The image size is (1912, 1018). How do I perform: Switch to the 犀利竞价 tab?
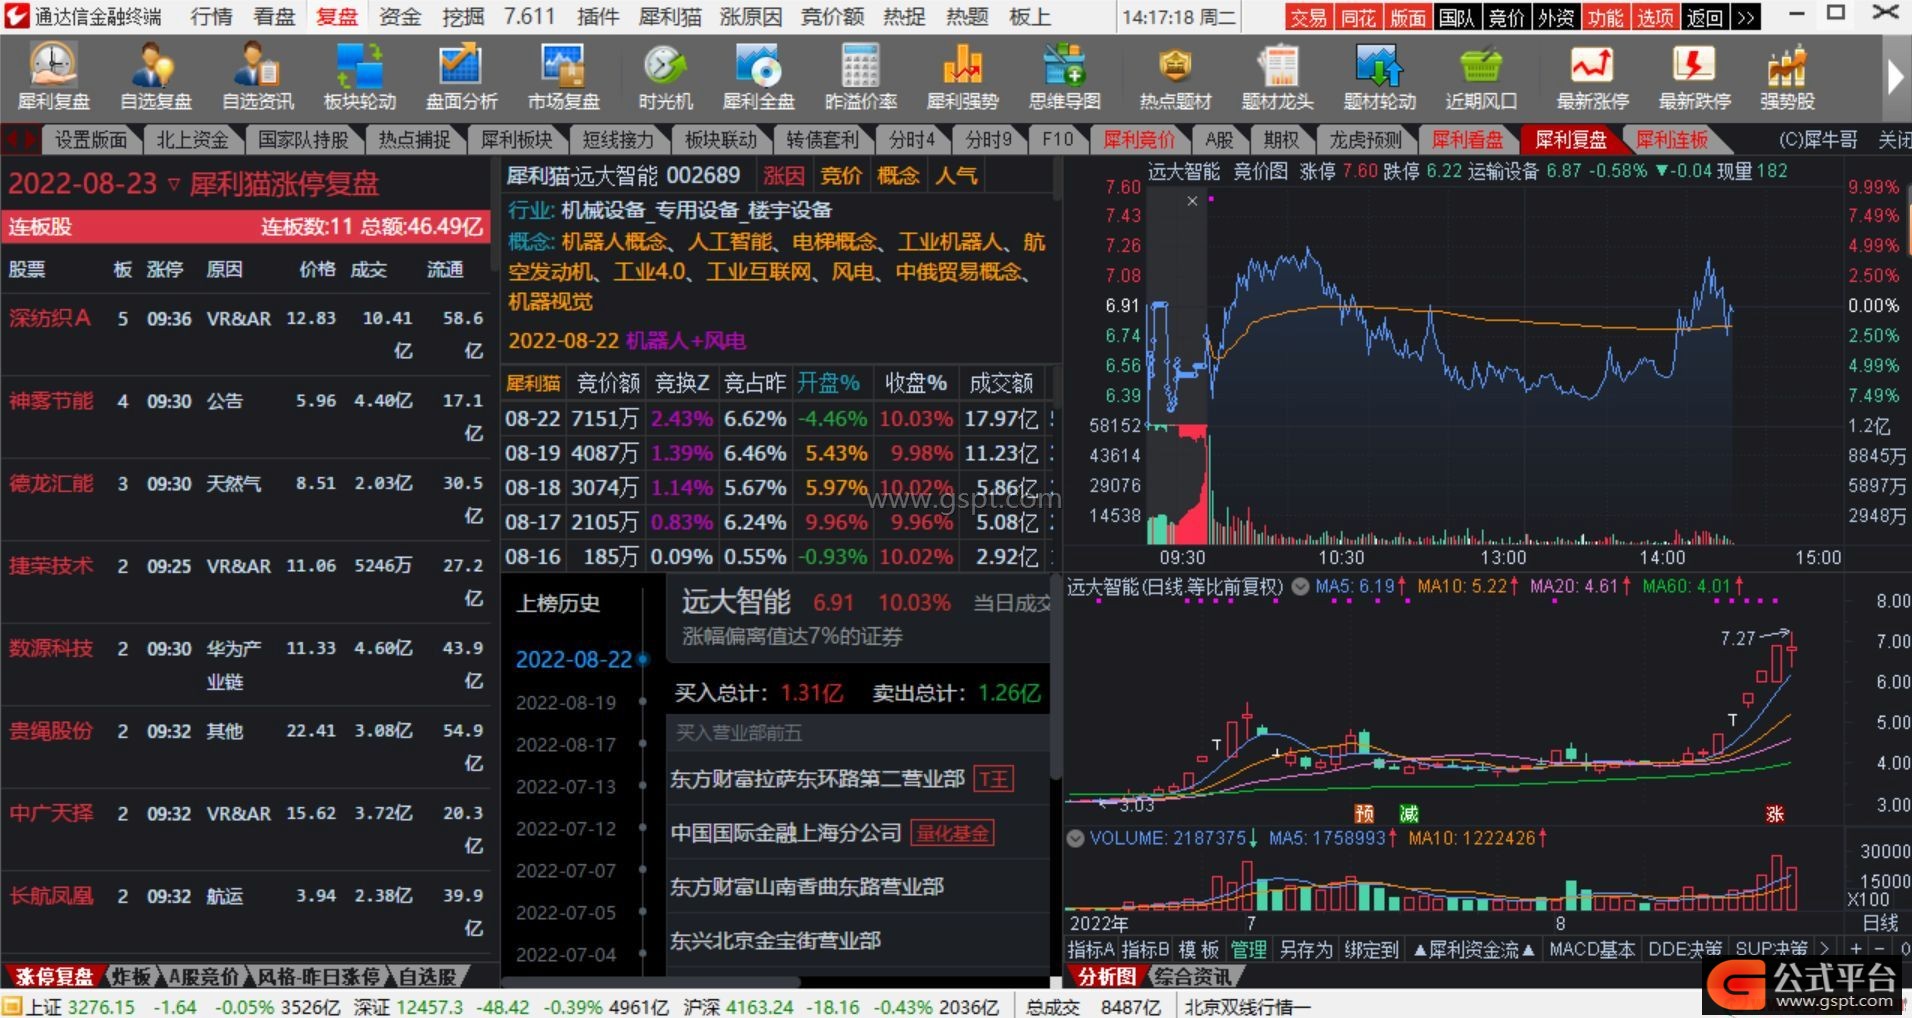pyautogui.click(x=1138, y=140)
